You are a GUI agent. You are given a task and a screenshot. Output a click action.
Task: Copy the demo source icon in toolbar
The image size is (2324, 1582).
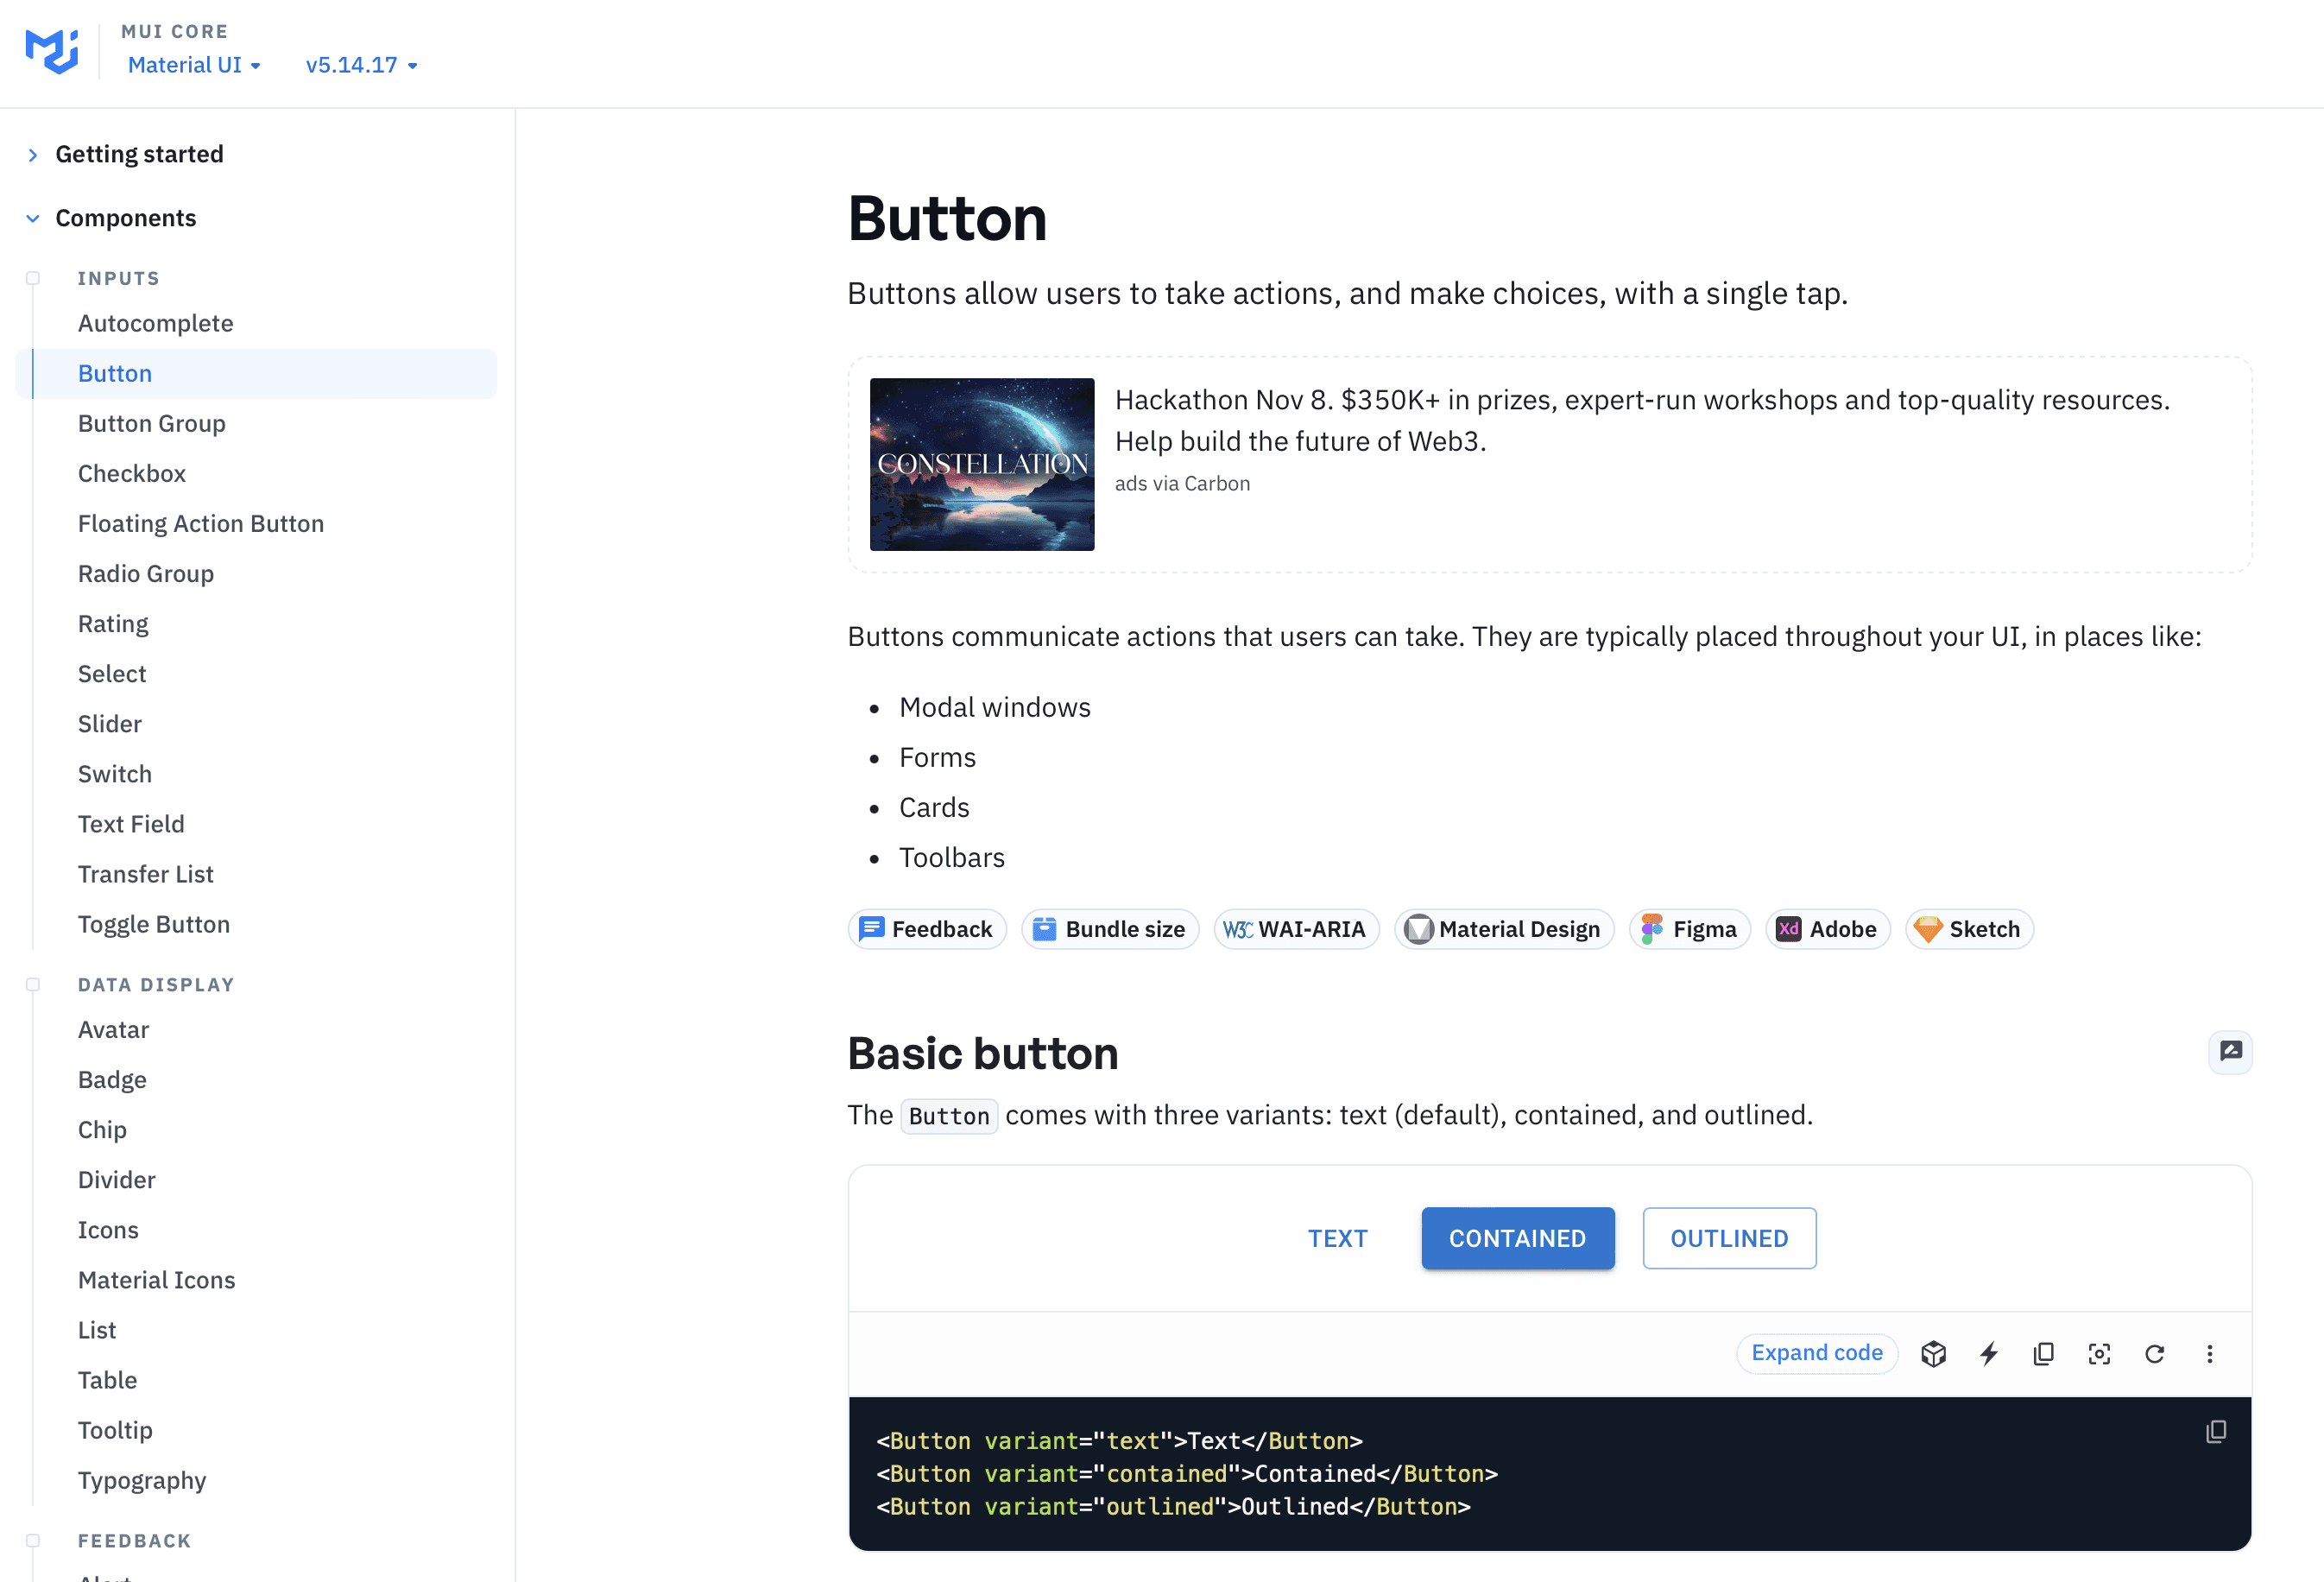coord(2044,1353)
